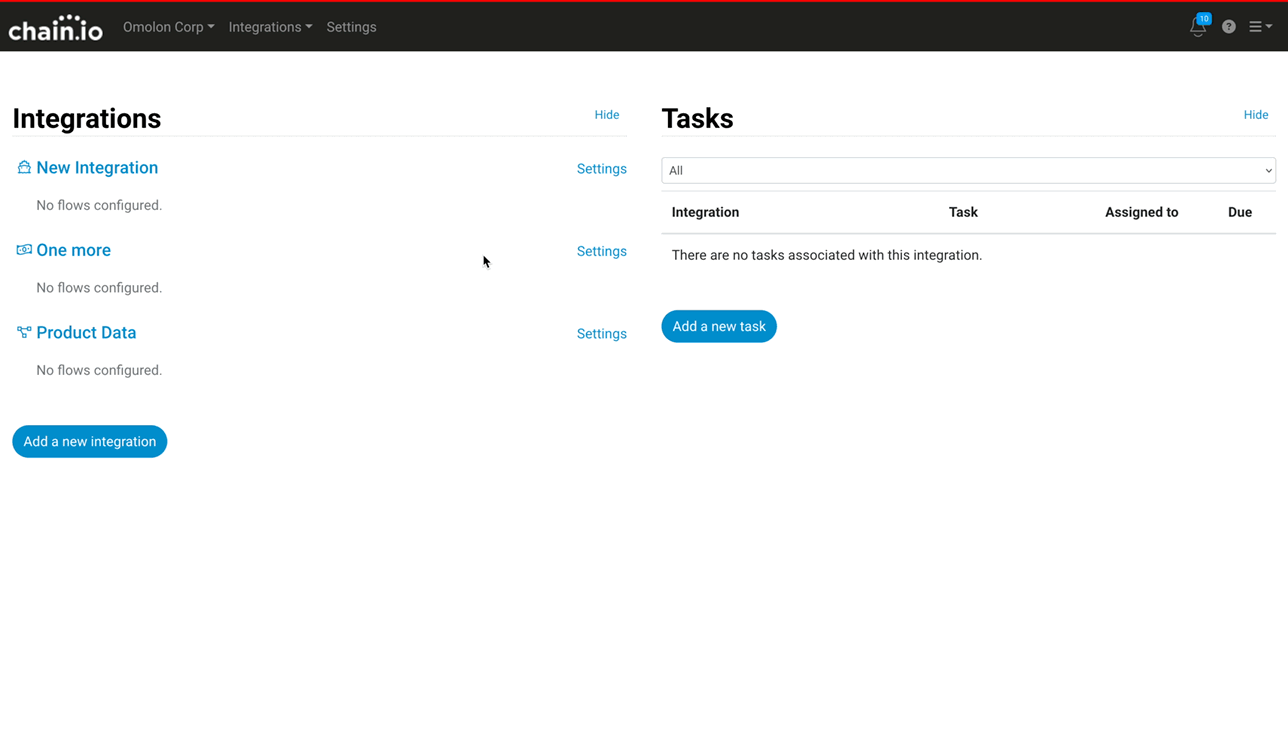This screenshot has height=732, width=1288.
Task: Open the Integrations menu
Action: tap(270, 27)
